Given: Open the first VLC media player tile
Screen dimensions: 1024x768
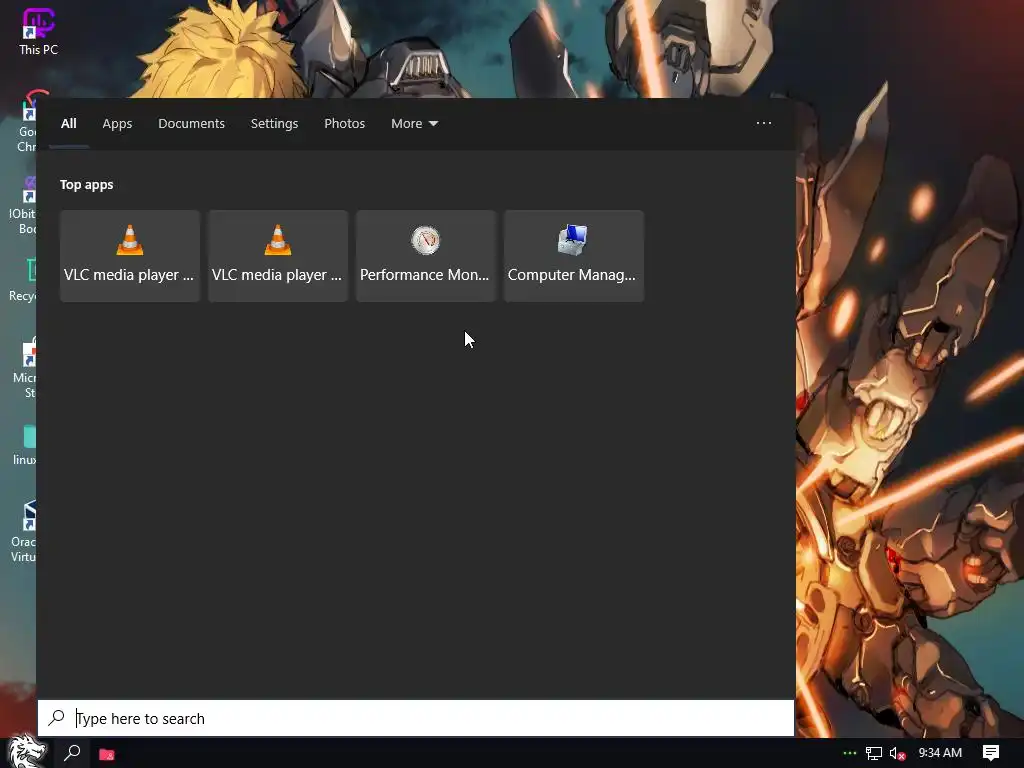Looking at the screenshot, I should pos(129,255).
